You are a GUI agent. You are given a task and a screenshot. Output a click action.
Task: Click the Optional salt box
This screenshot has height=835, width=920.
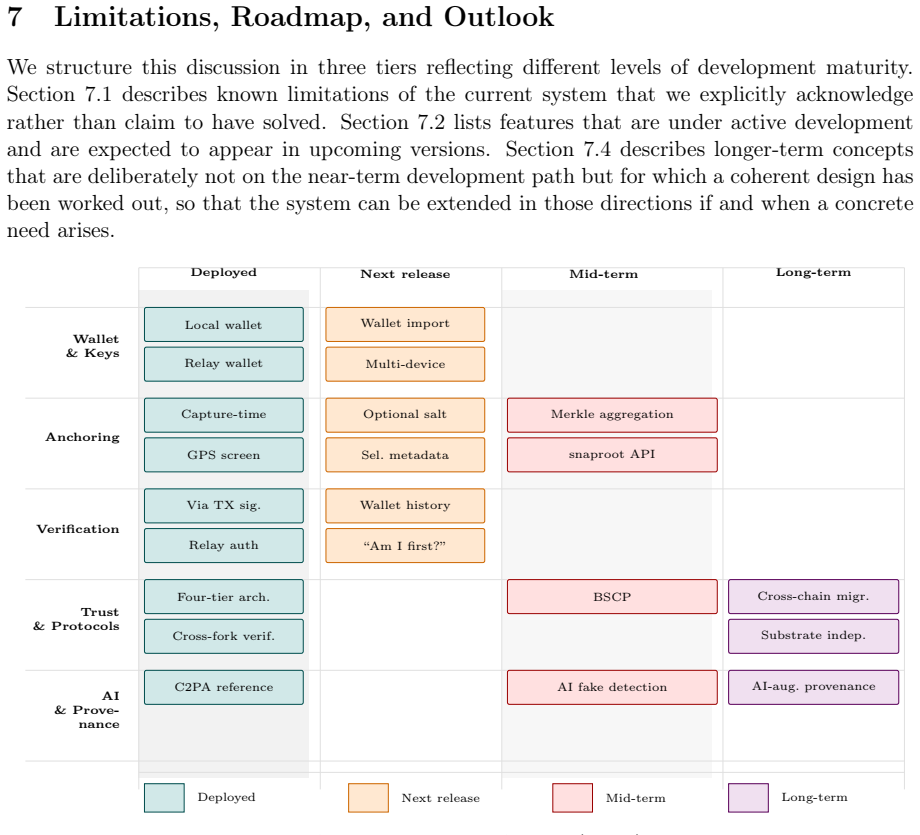[405, 415]
